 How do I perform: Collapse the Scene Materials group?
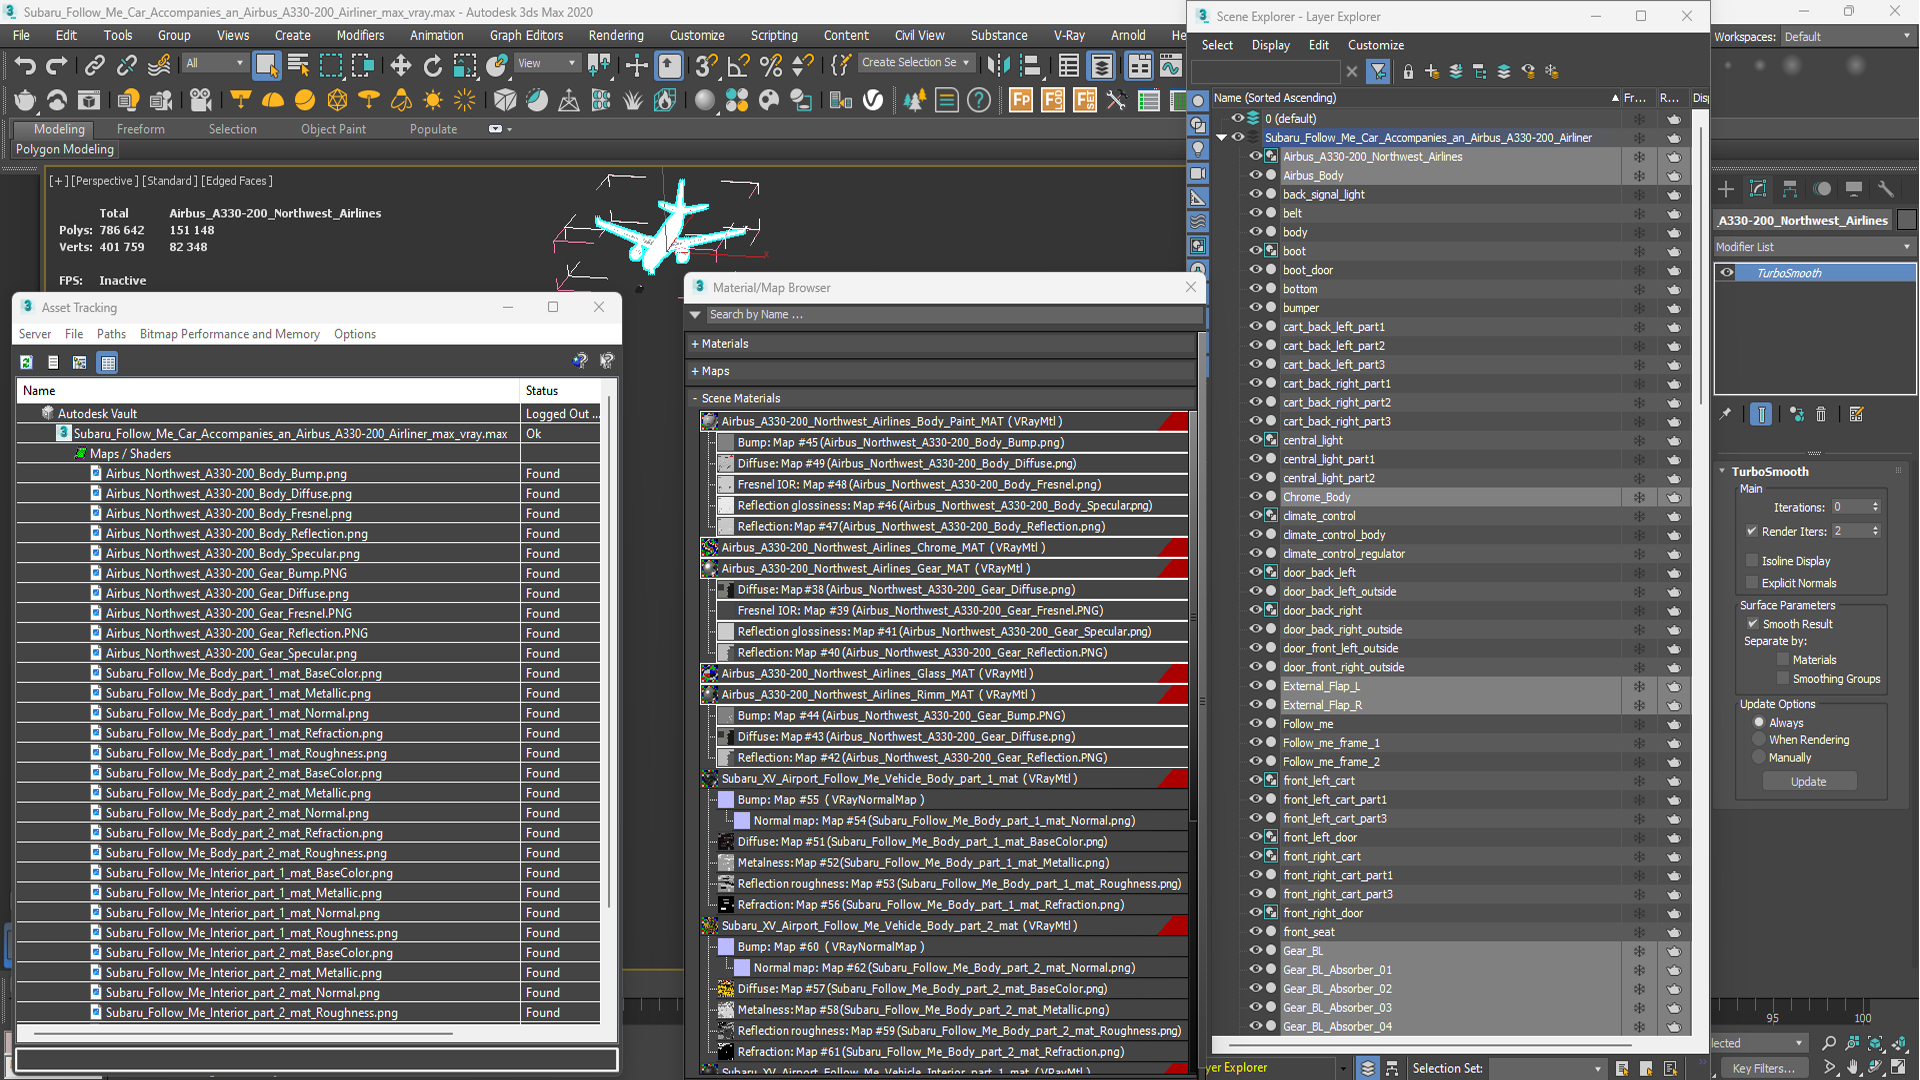click(x=695, y=398)
